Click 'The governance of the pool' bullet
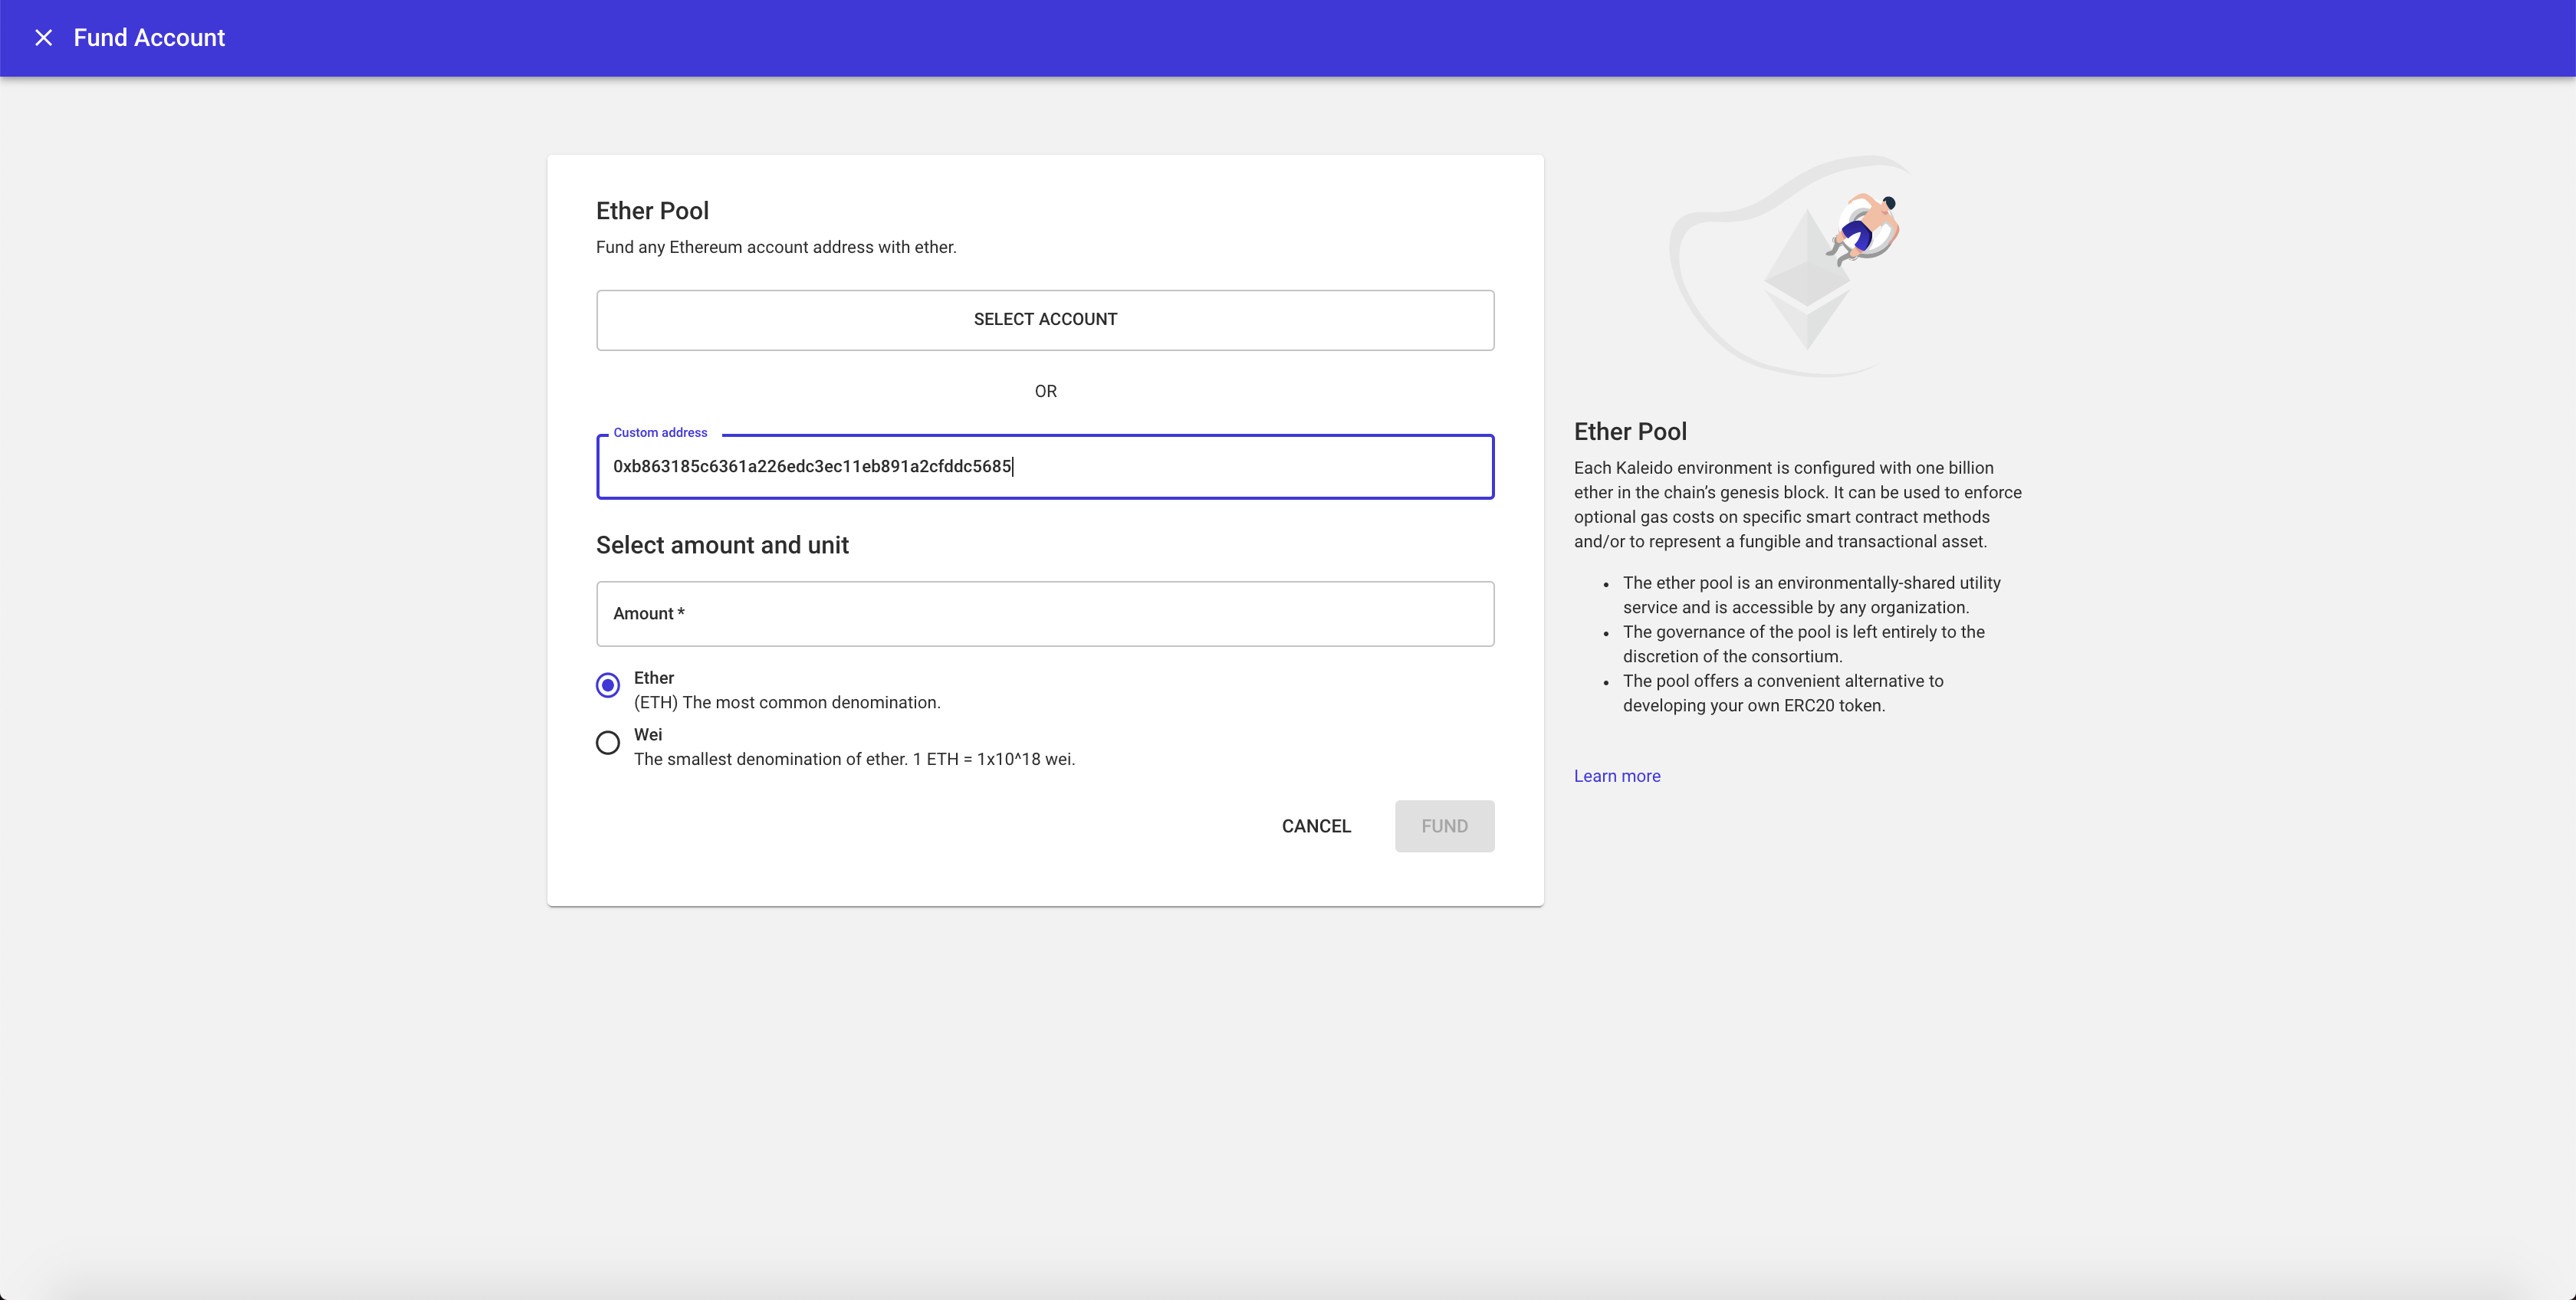 1803,644
